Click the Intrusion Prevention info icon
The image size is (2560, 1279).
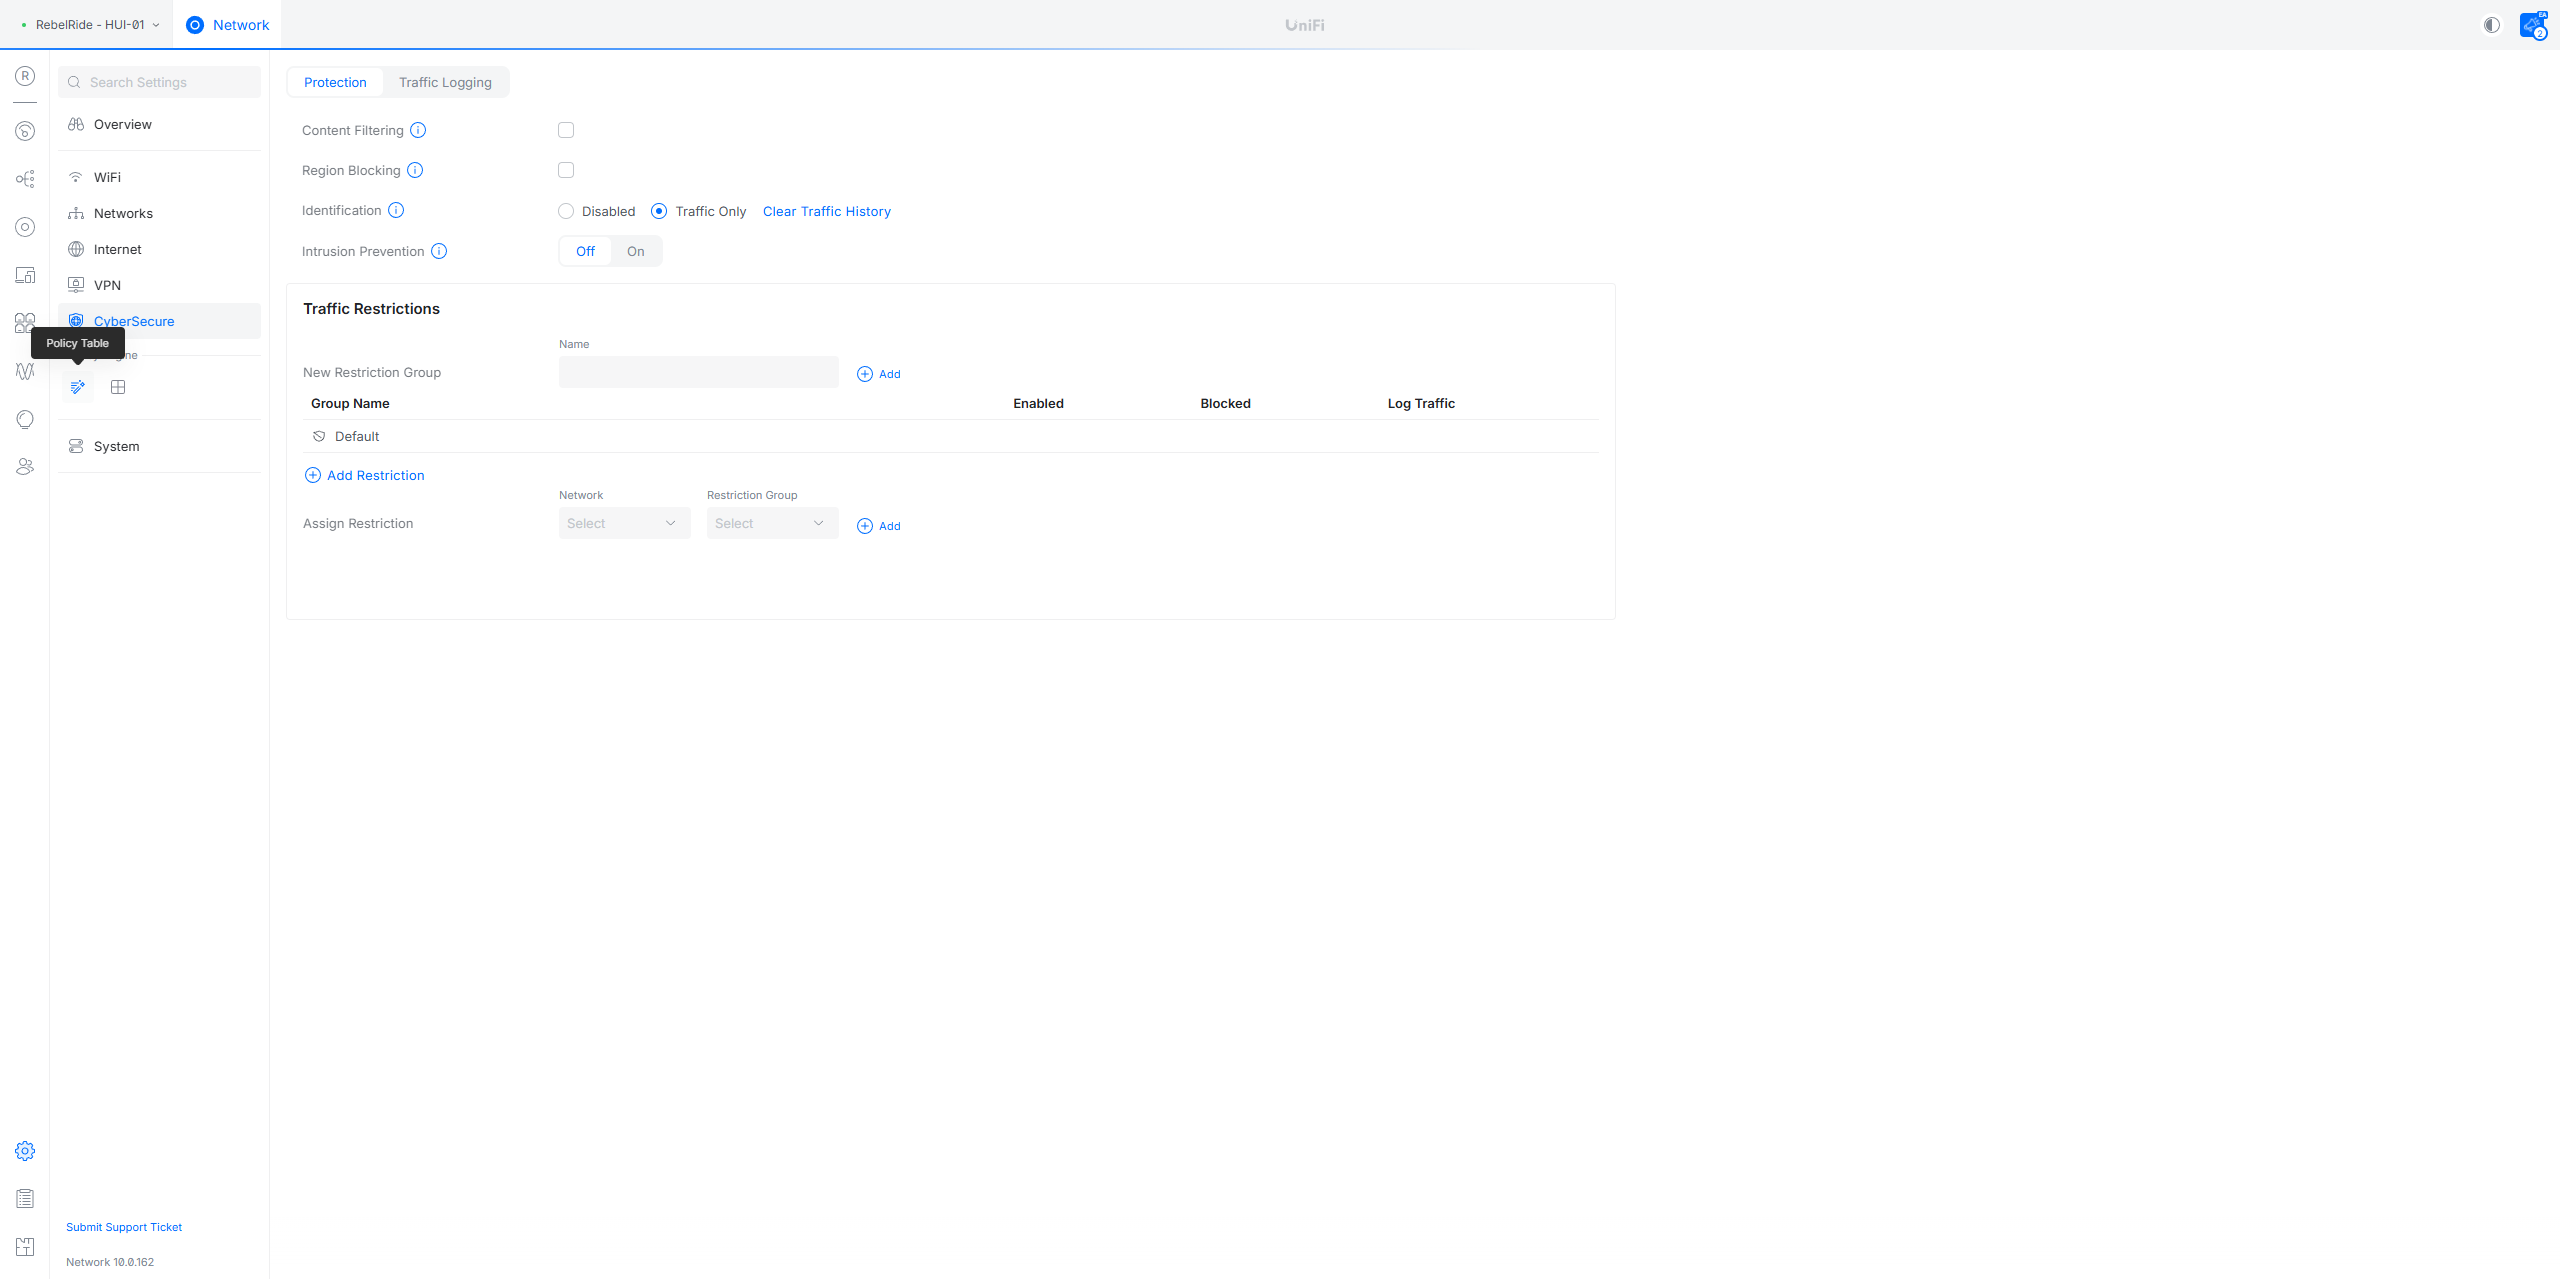click(x=439, y=251)
